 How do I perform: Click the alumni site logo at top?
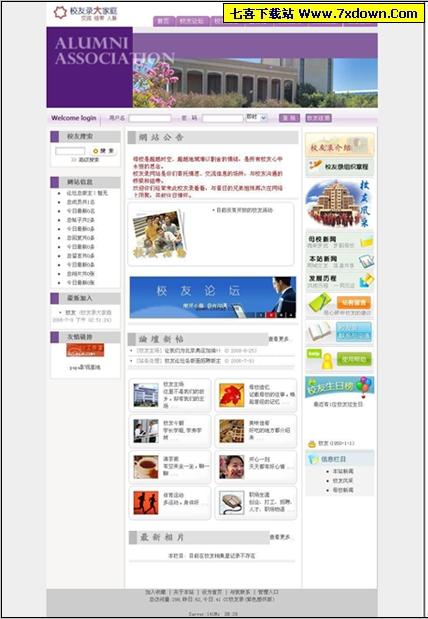[x=86, y=13]
